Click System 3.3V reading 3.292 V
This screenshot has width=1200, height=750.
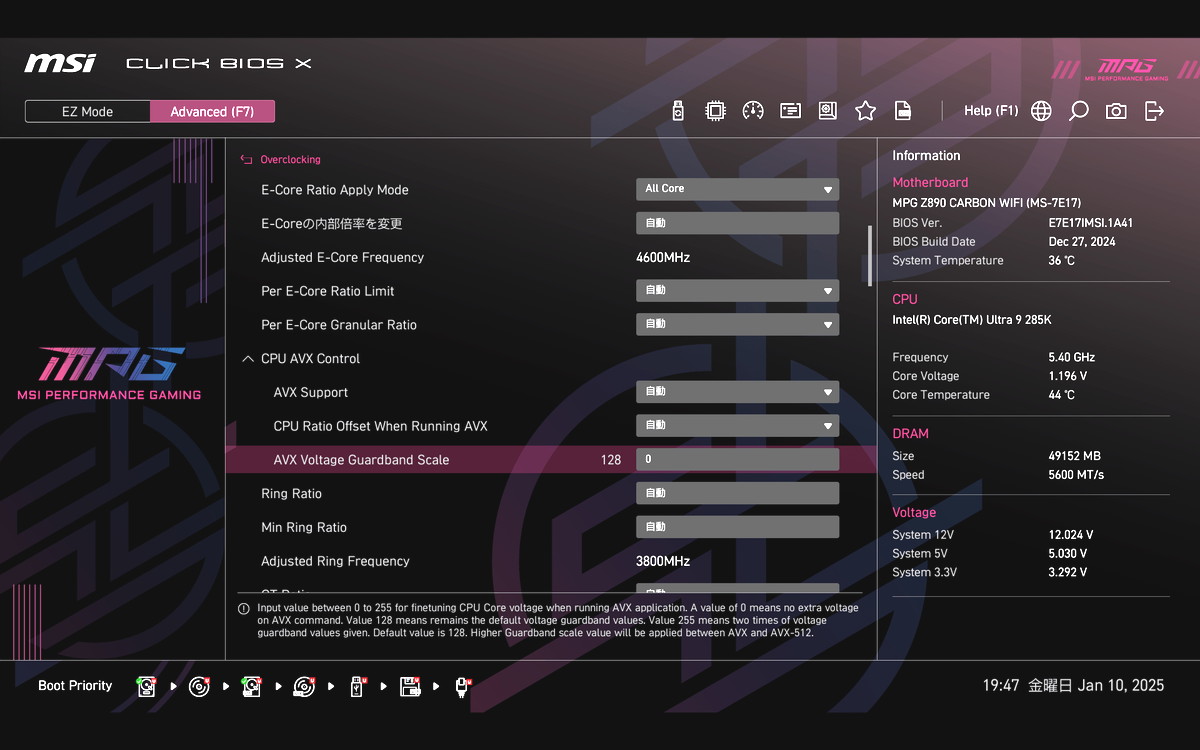1067,572
